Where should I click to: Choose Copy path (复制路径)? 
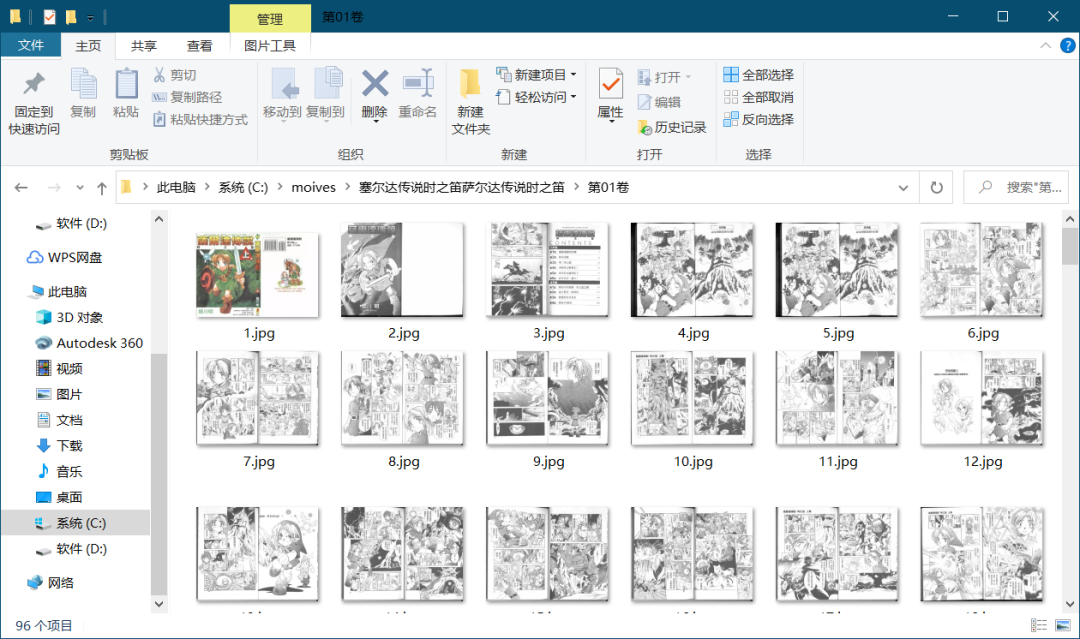(x=187, y=97)
